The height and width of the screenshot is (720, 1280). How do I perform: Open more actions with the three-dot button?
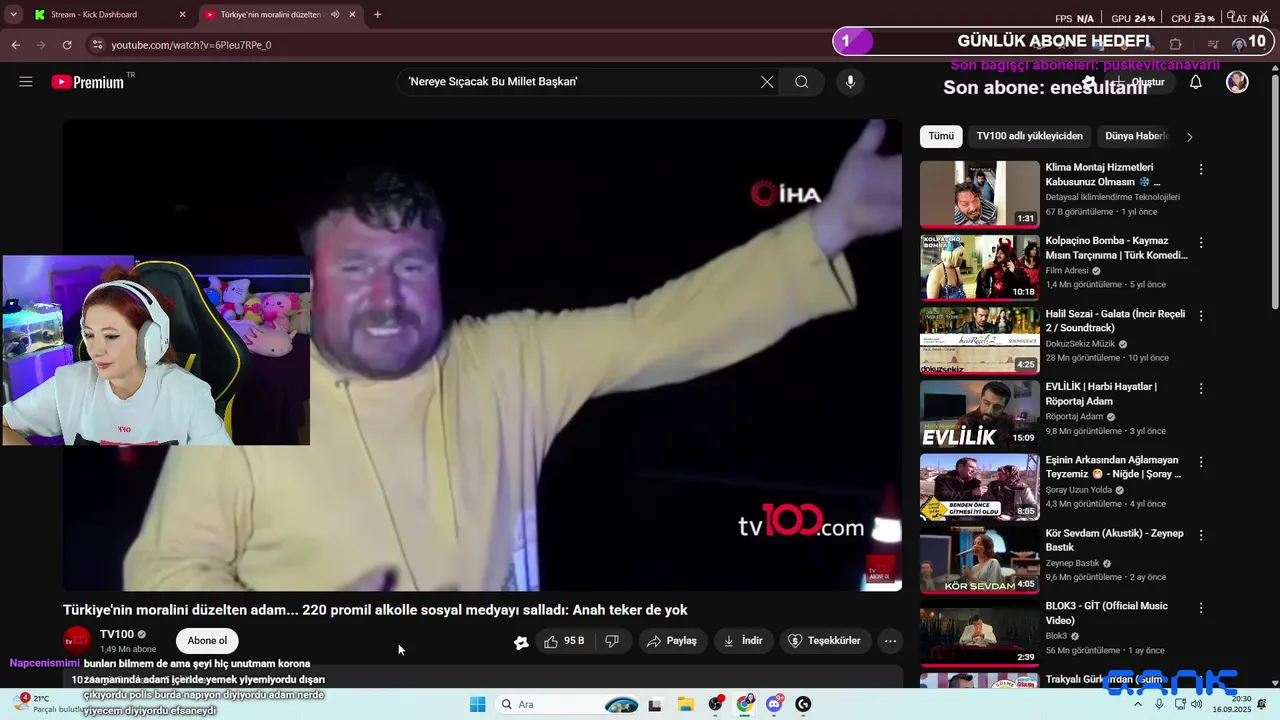pyautogui.click(x=890, y=641)
